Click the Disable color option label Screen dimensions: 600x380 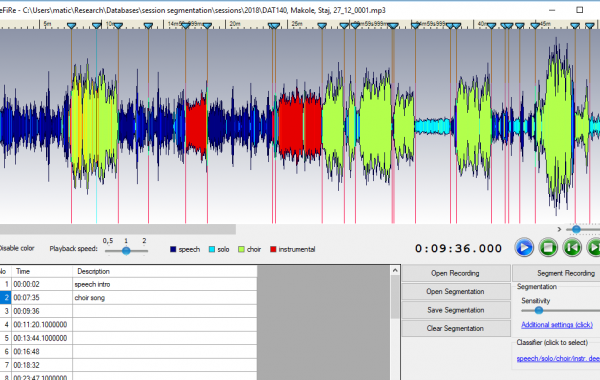tap(17, 248)
